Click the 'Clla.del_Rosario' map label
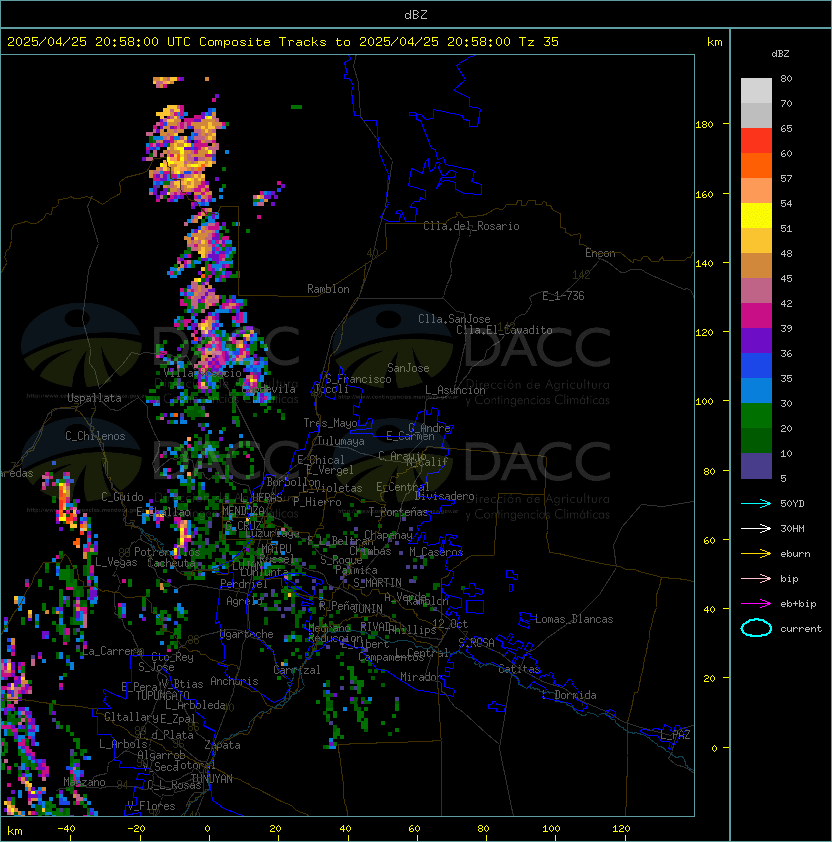This screenshot has width=832, height=842. 471,226
